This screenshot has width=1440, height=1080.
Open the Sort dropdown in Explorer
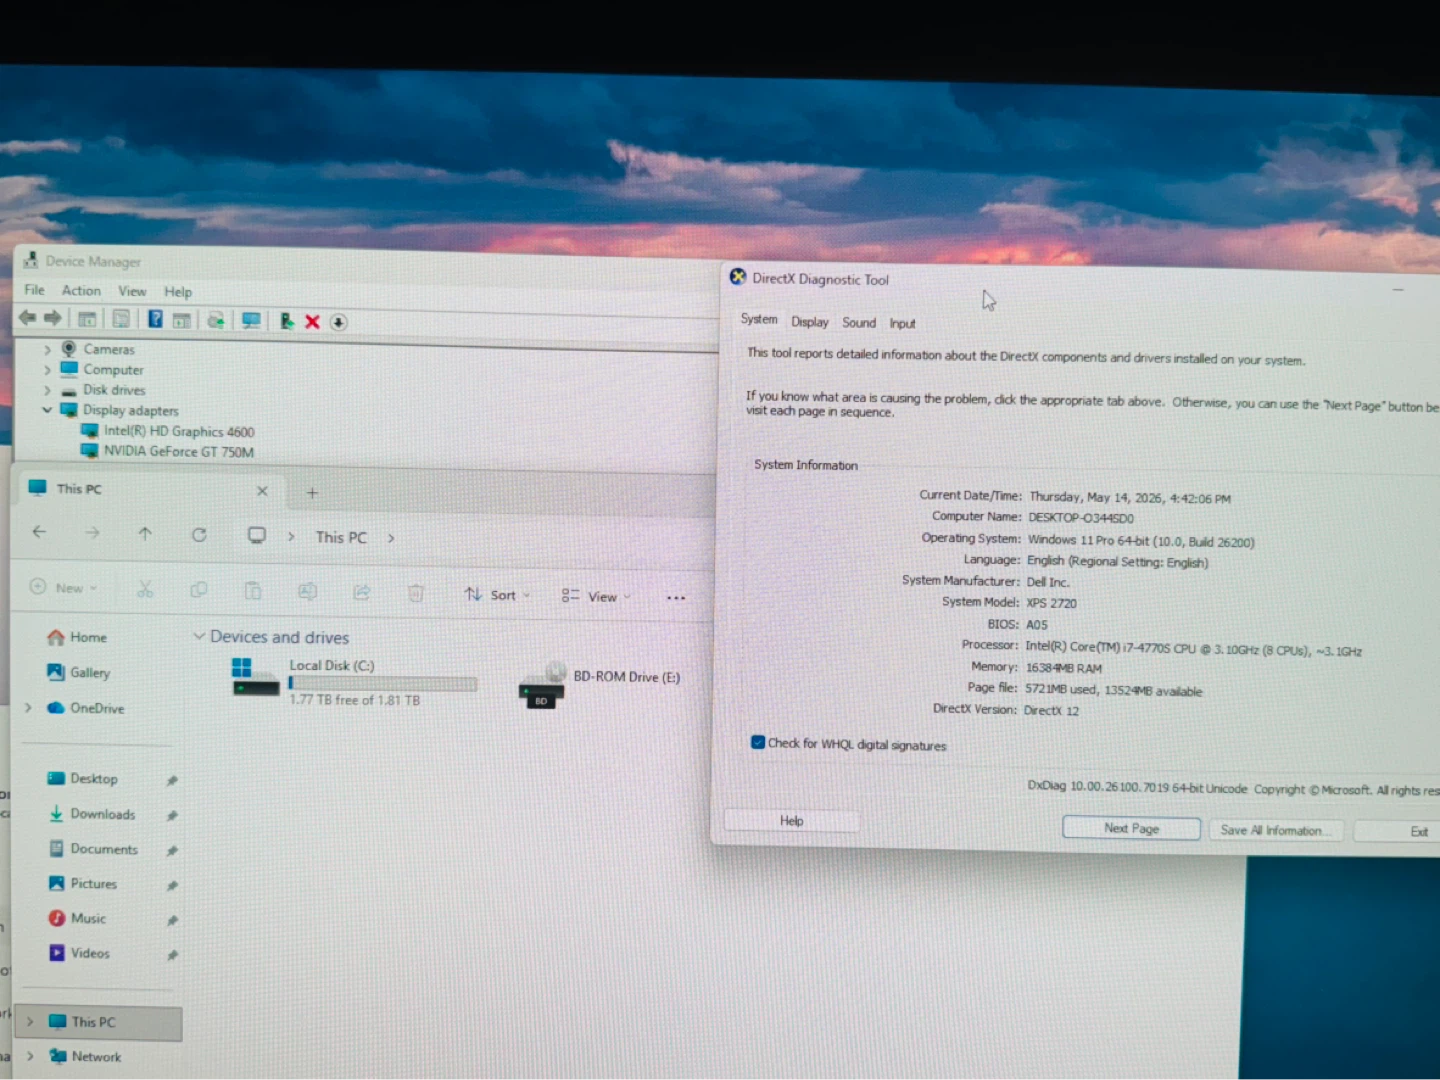(x=497, y=595)
